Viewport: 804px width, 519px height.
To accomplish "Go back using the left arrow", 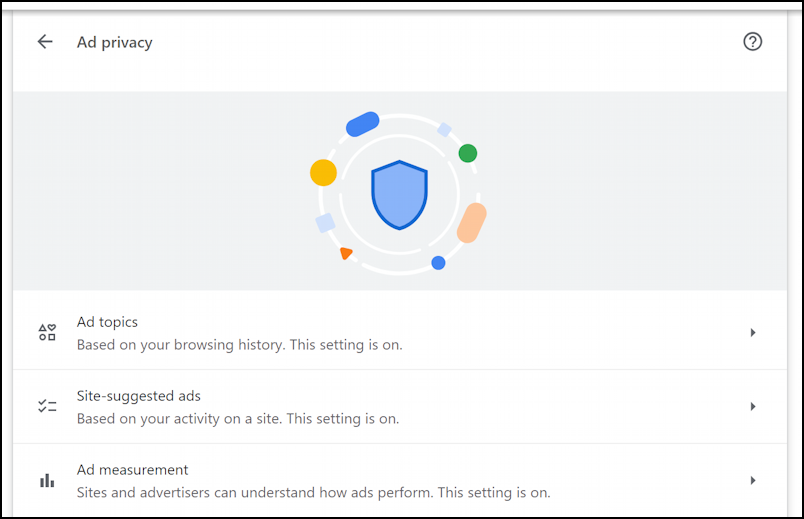I will 45,42.
